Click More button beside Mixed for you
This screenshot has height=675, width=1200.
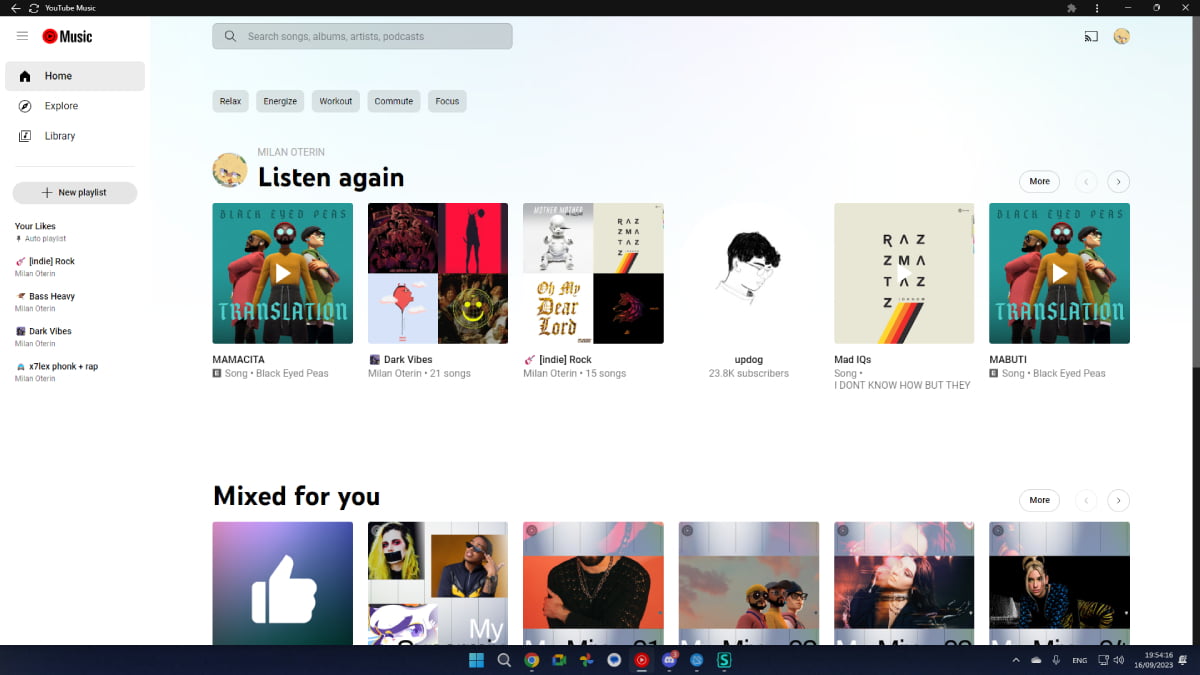click(1039, 500)
